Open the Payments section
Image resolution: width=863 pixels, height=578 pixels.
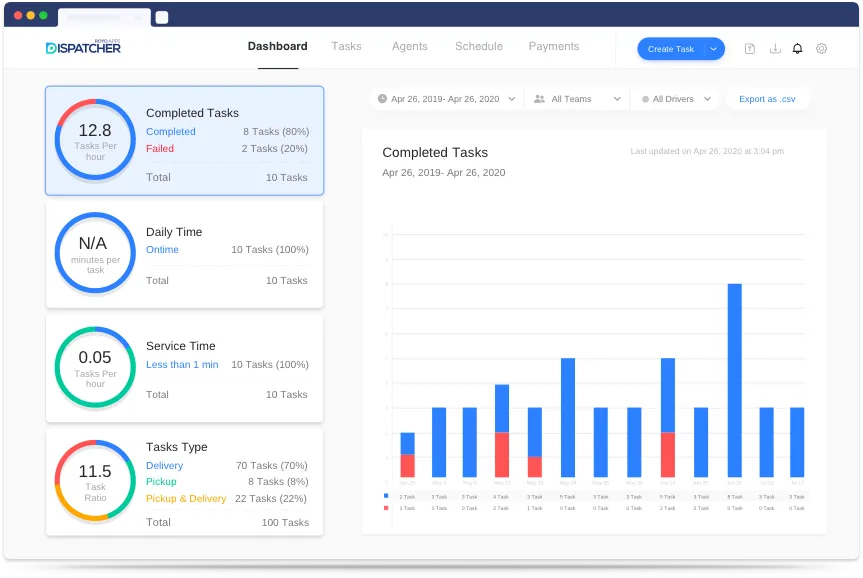tap(553, 46)
